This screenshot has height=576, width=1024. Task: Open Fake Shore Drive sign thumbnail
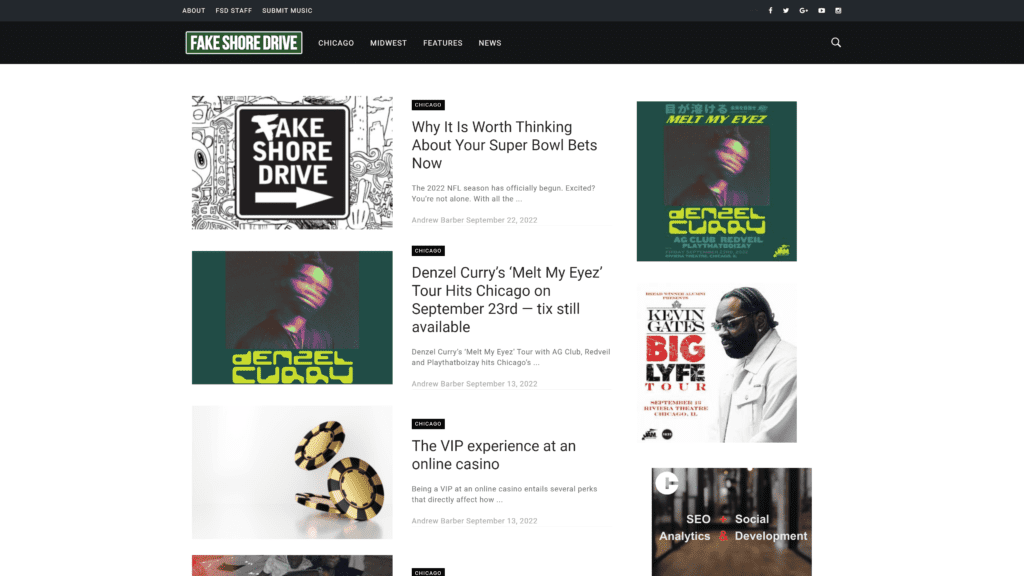pos(292,163)
